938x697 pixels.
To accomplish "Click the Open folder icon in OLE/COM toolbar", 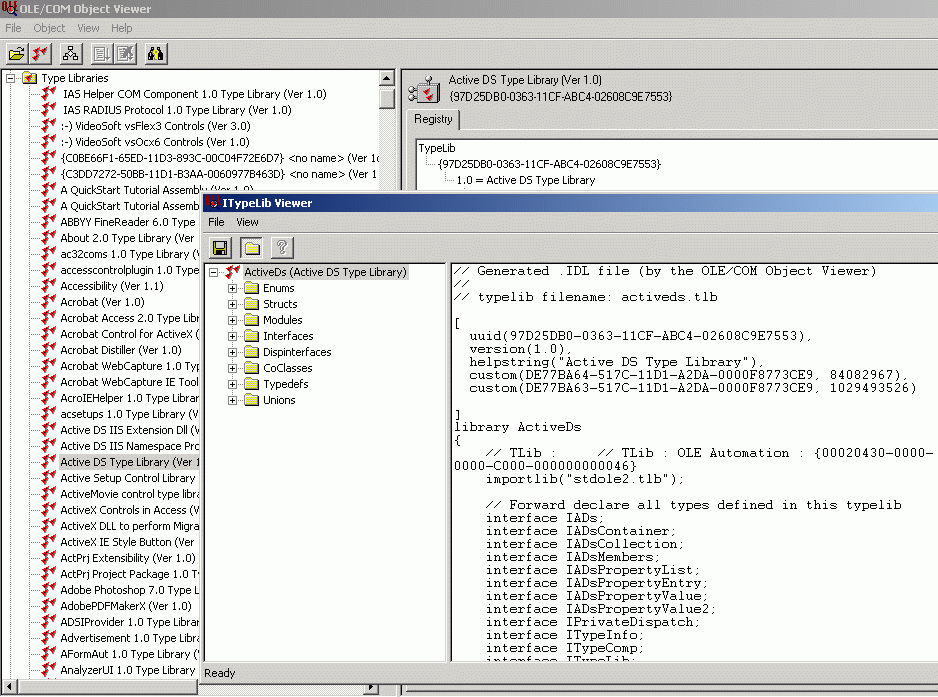I will point(17,54).
